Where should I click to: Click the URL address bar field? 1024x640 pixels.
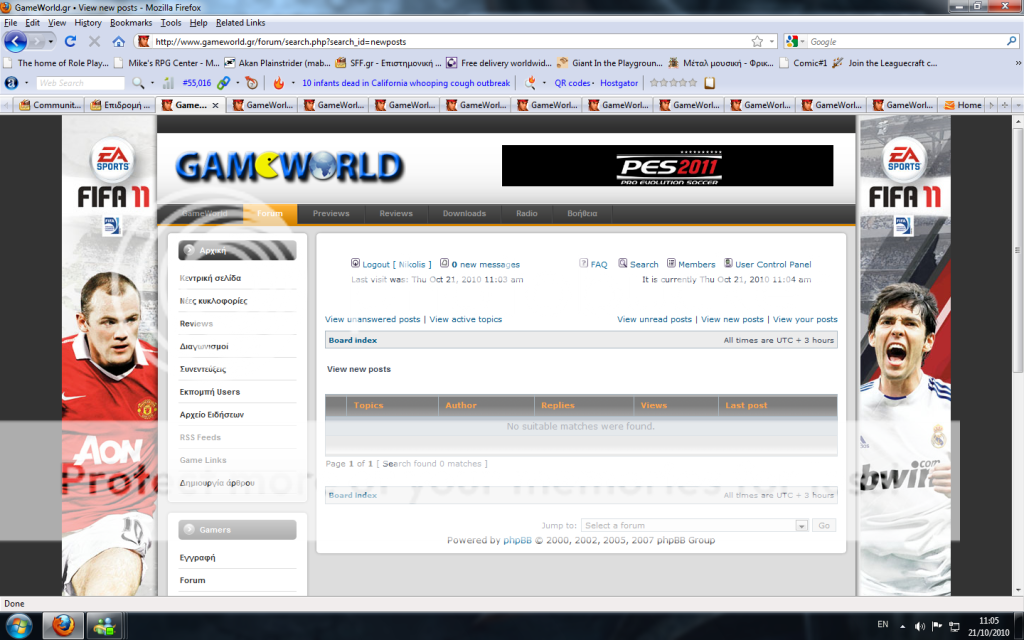[451, 41]
